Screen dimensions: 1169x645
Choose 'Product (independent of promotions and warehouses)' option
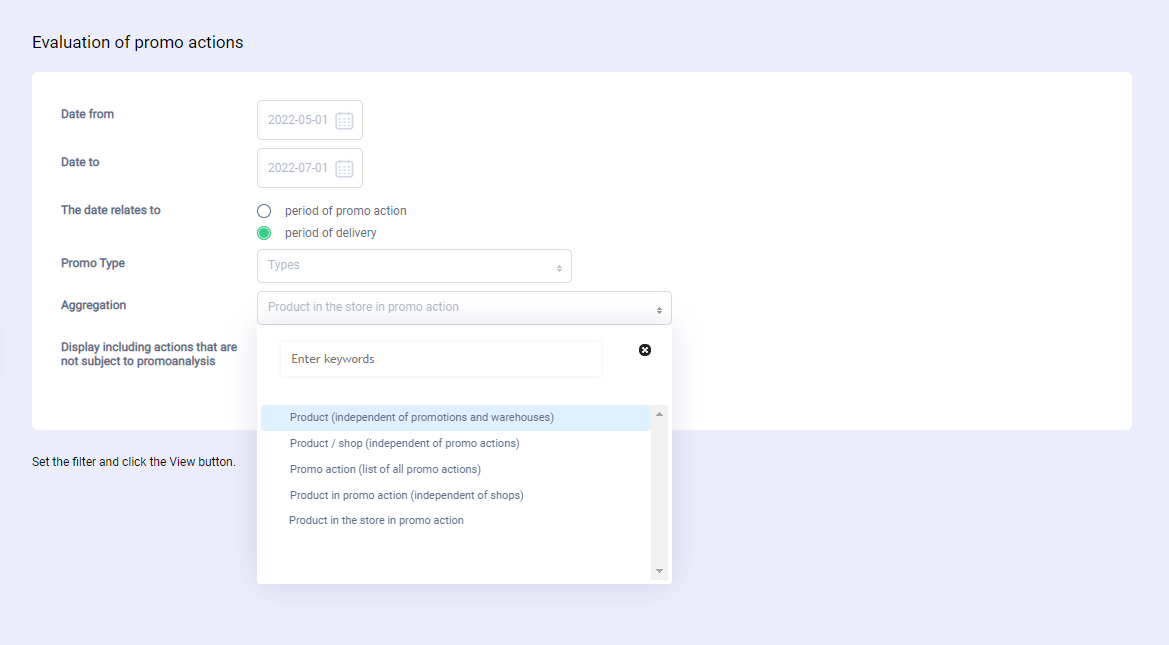pyautogui.click(x=422, y=417)
